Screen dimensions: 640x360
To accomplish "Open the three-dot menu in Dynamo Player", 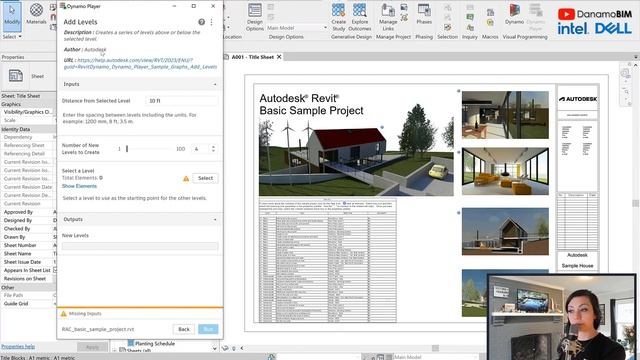I will [x=211, y=22].
